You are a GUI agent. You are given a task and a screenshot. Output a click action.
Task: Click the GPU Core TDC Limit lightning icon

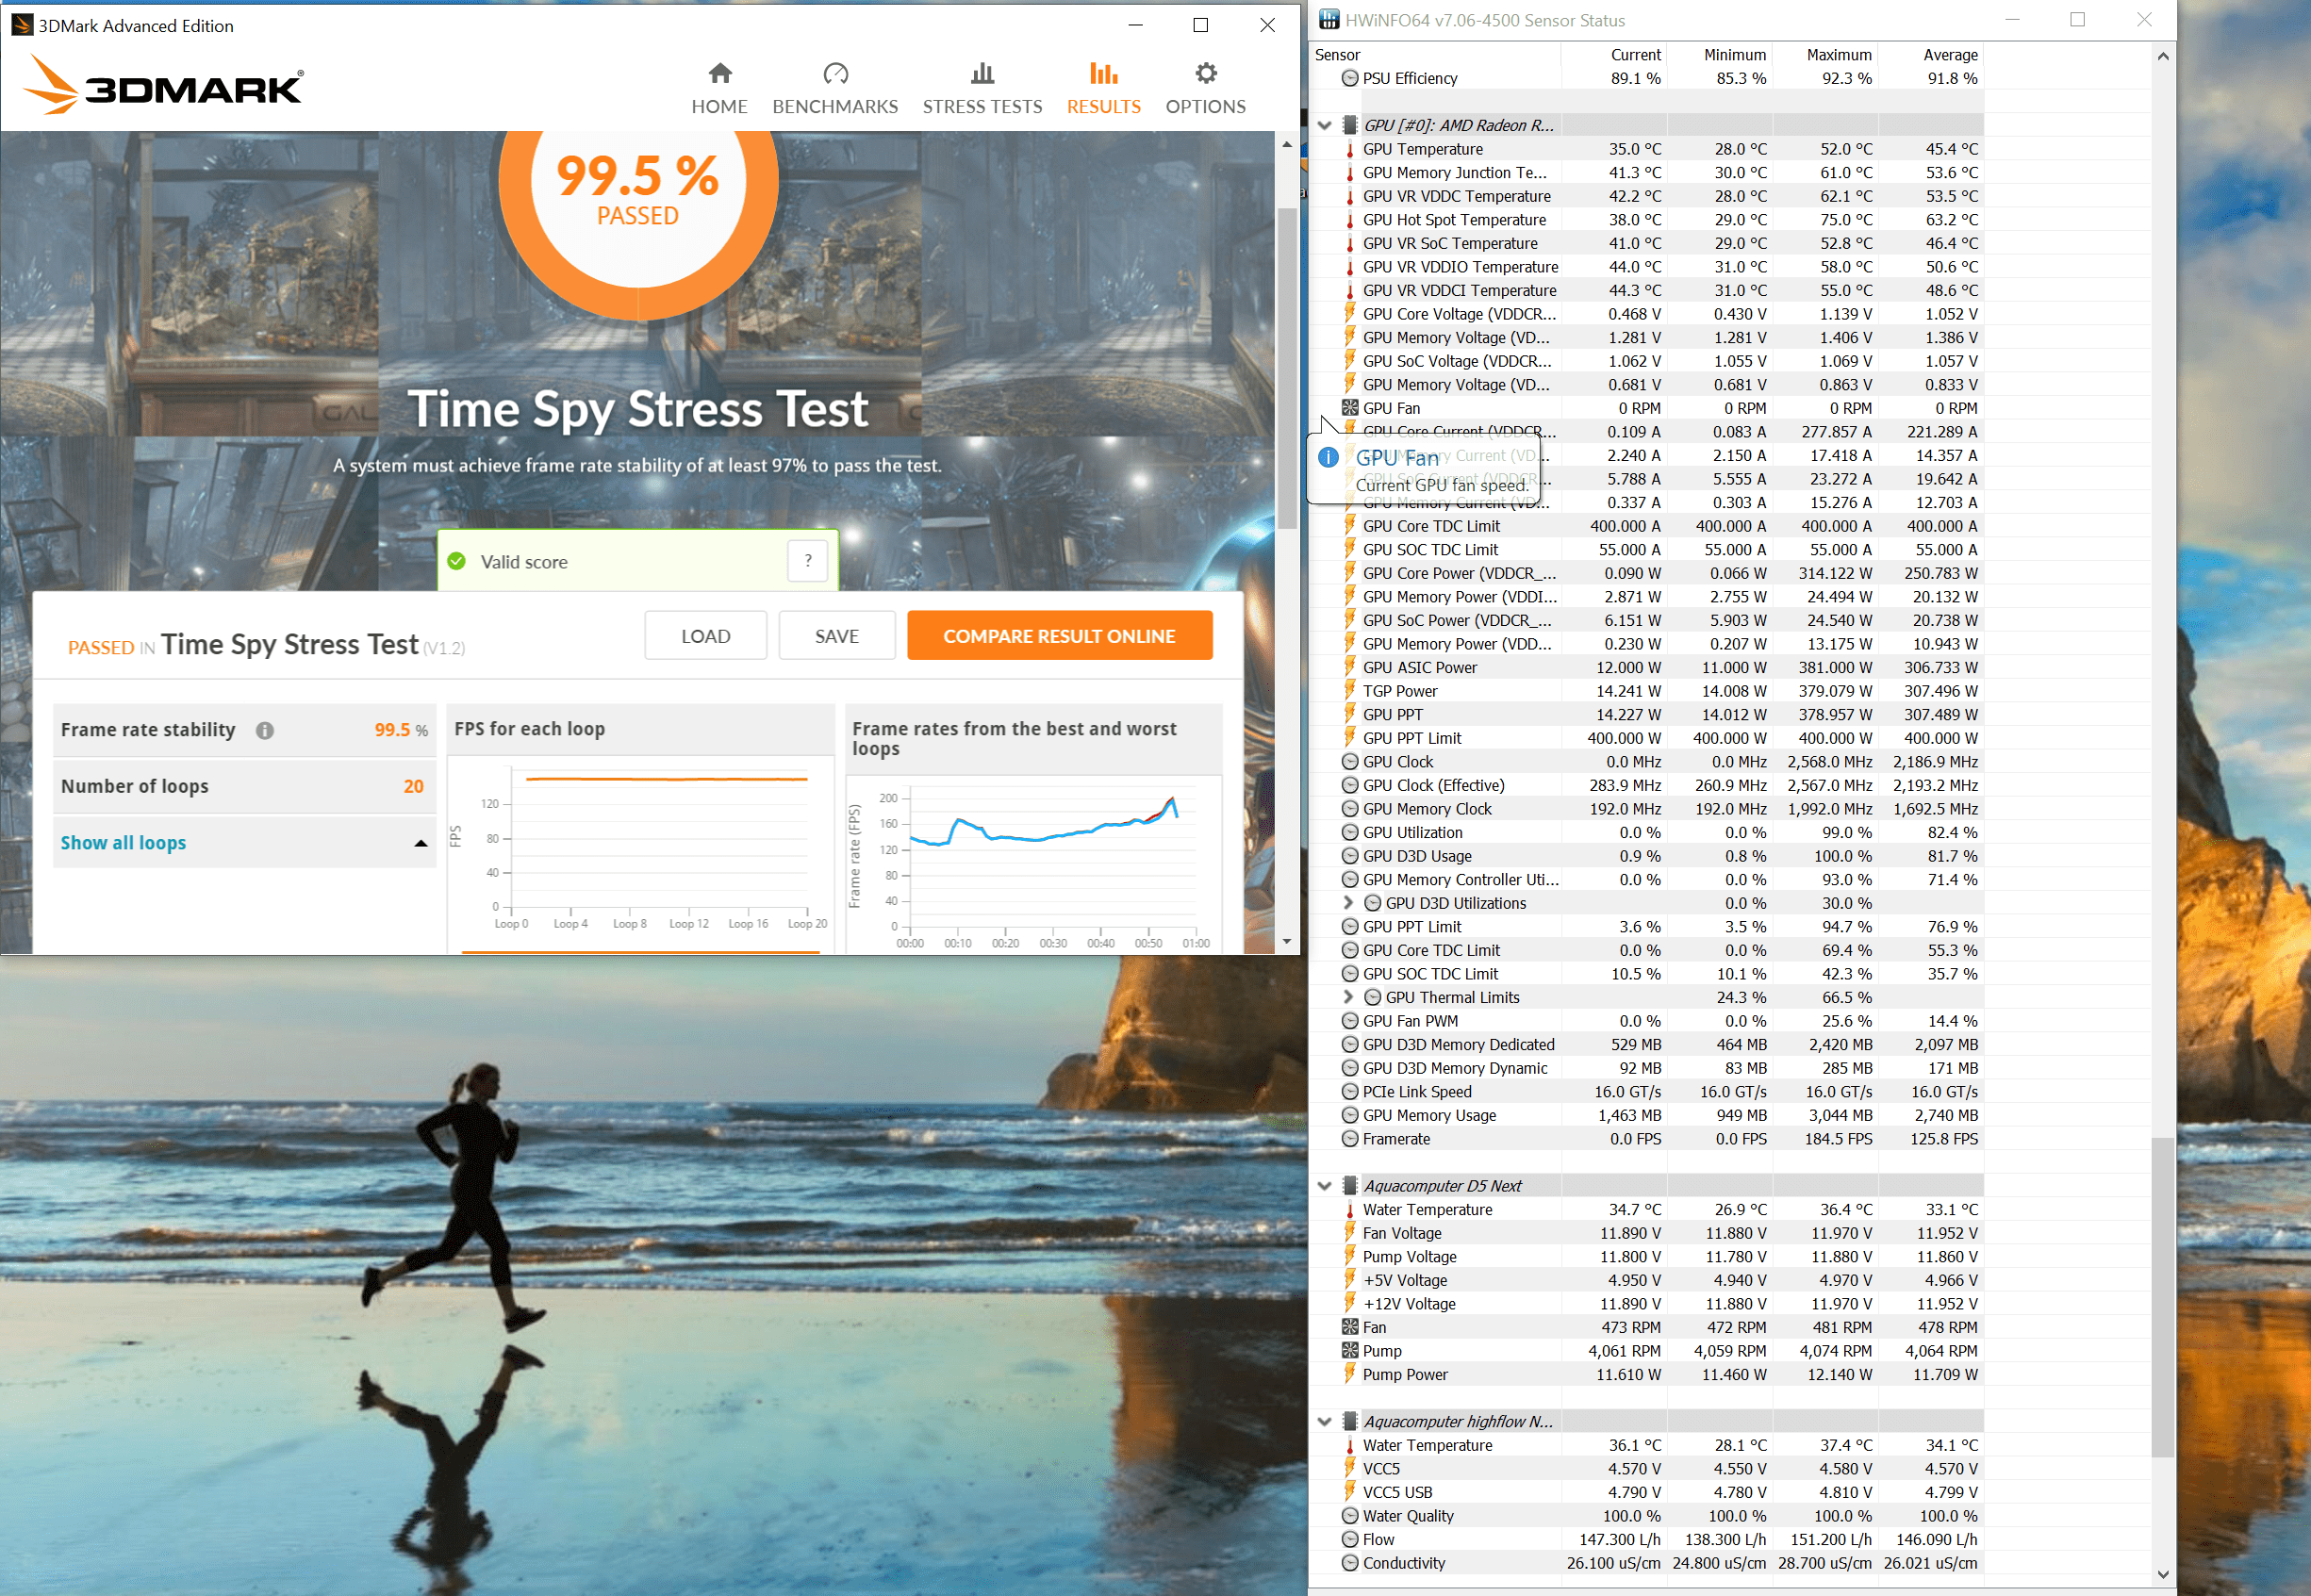click(1350, 526)
